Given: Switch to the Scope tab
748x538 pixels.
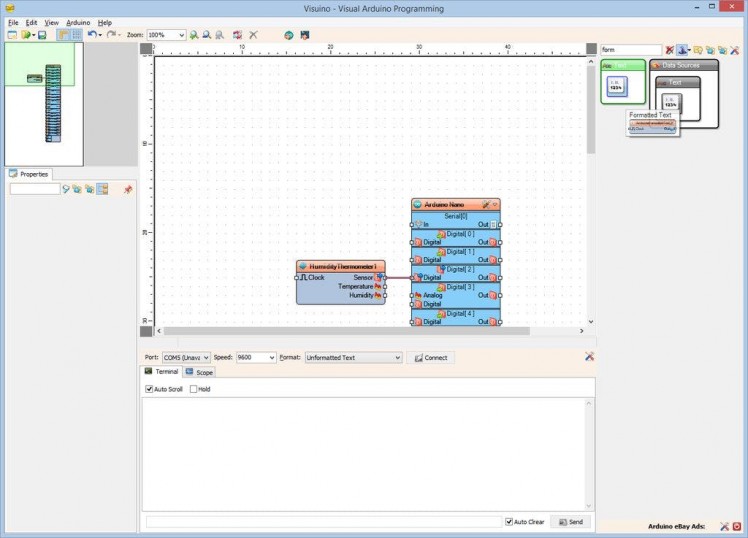Looking at the screenshot, I should coord(199,372).
